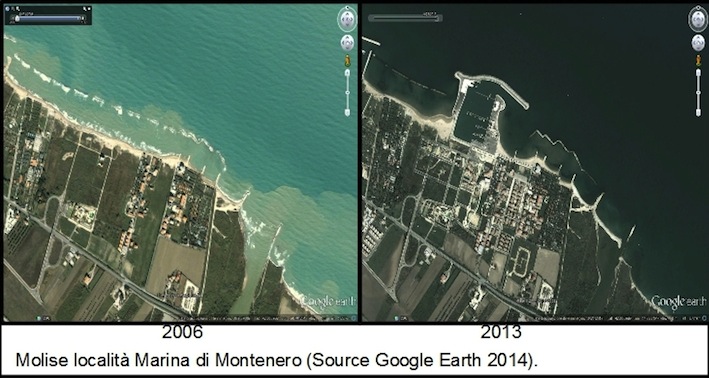This screenshot has height=378, width=709.
Task: Click the pan joystick in the 2013 view
Action: [x=698, y=43]
